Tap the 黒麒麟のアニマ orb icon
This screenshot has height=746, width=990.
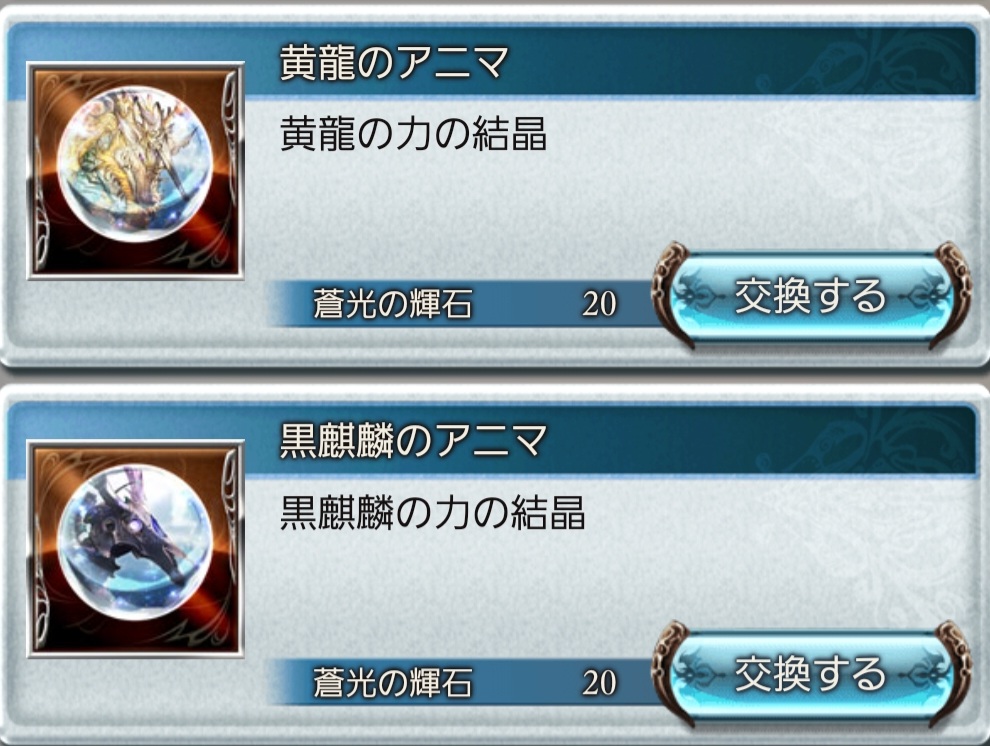(x=135, y=548)
